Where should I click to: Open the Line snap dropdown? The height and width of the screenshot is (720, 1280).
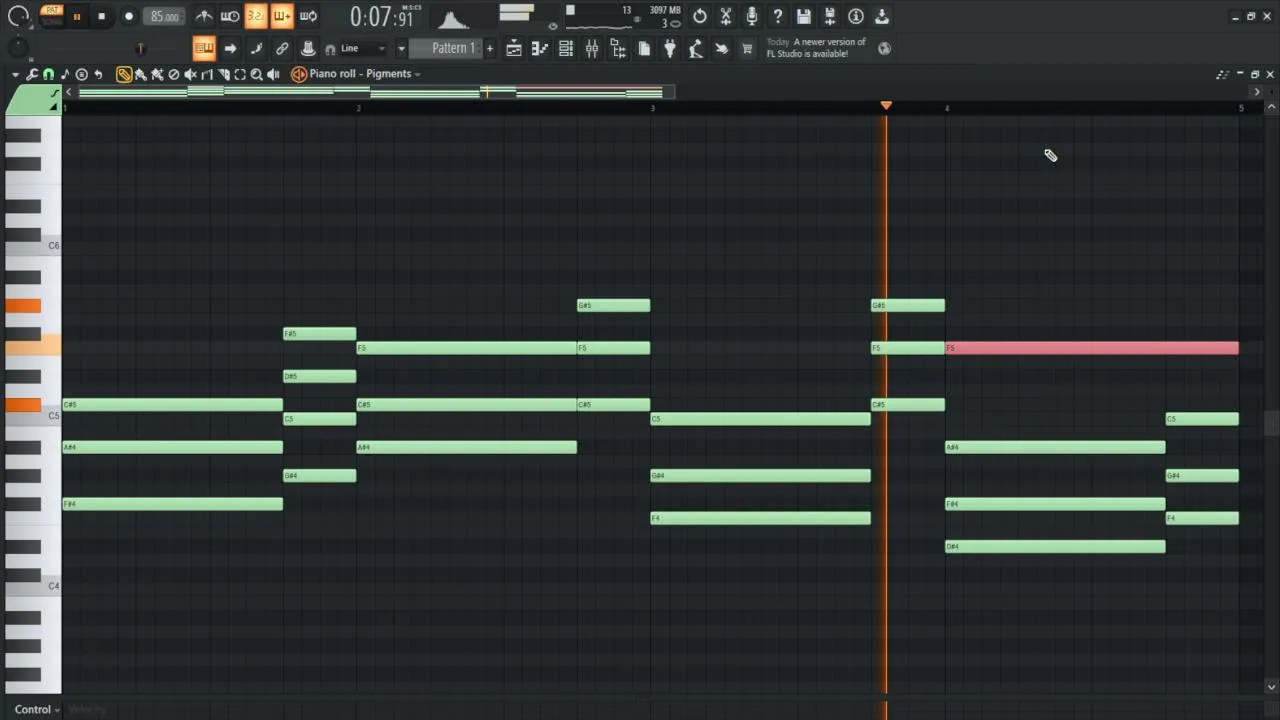pyautogui.click(x=362, y=48)
